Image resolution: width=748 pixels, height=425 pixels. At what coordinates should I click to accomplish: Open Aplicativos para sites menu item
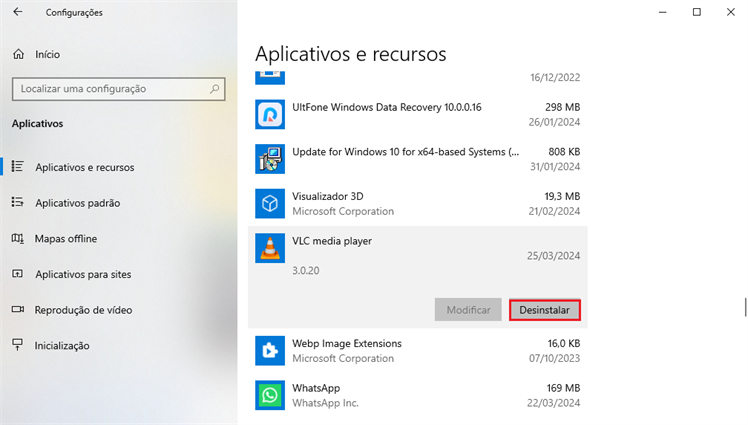(83, 274)
